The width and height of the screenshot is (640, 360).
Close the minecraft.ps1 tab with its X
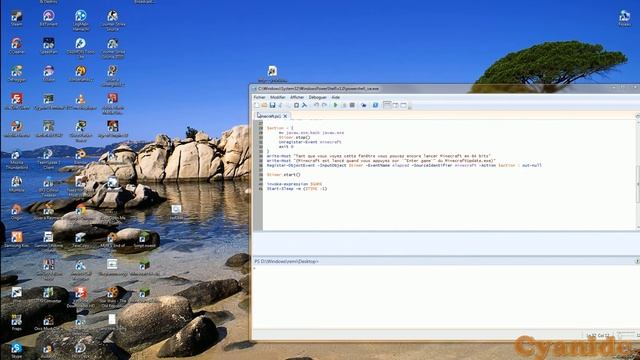pos(285,116)
